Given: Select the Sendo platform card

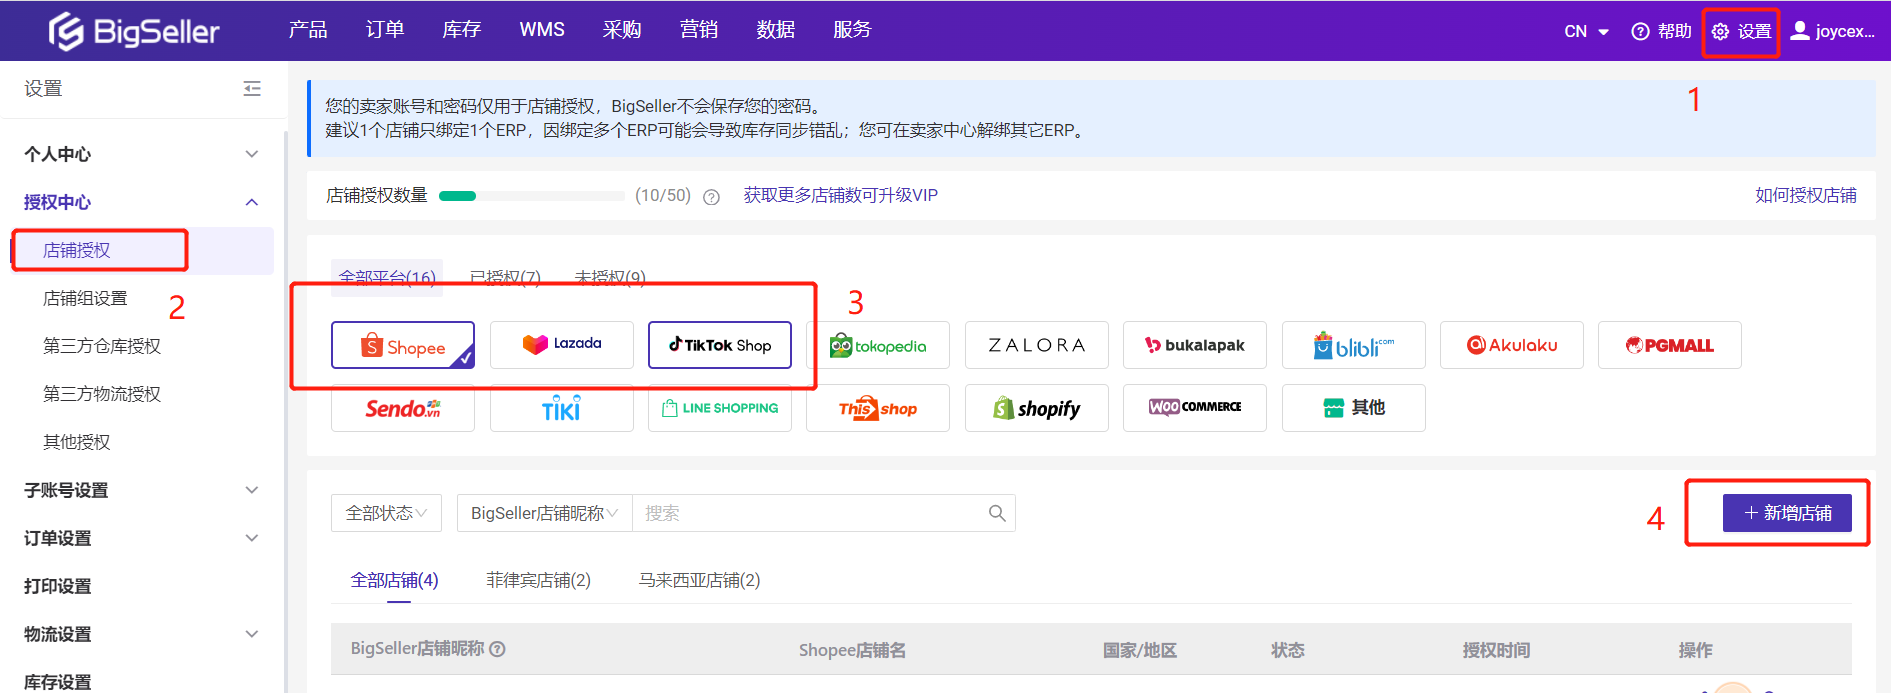Looking at the screenshot, I should click(403, 408).
